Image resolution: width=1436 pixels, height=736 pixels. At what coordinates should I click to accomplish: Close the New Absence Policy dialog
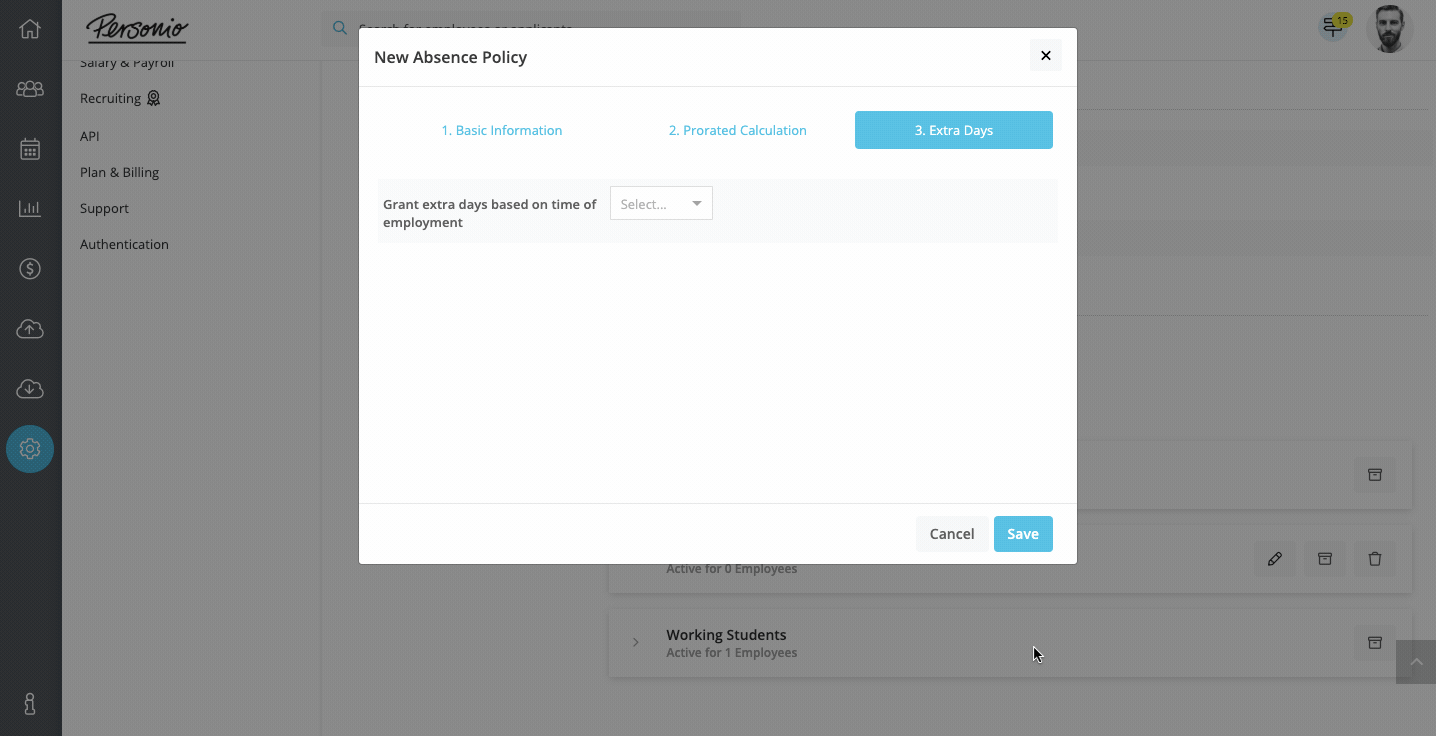(x=1046, y=56)
